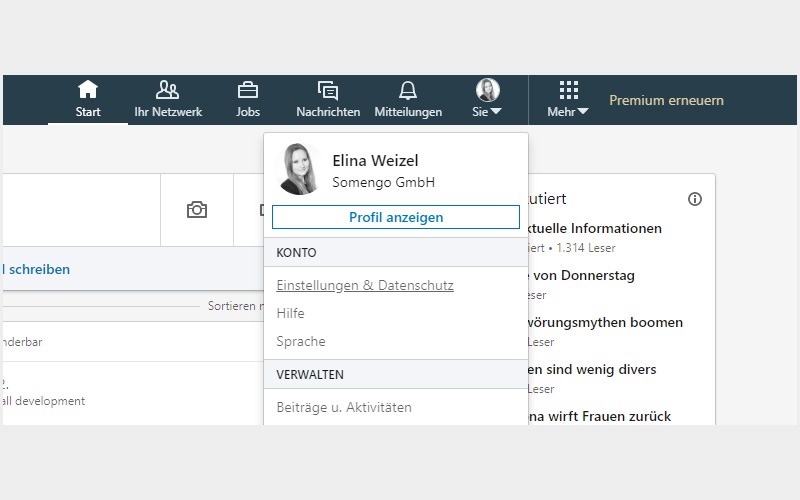Click the Elina Weizel name in dropdown
This screenshot has width=800, height=500.
(375, 161)
